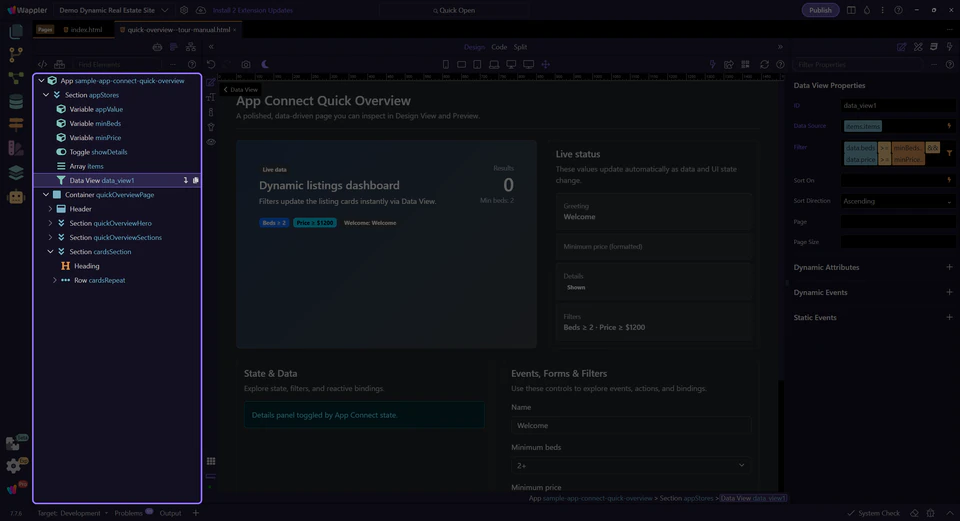Collapse the Section appStores node
This screenshot has width=960, height=521.
click(46, 95)
